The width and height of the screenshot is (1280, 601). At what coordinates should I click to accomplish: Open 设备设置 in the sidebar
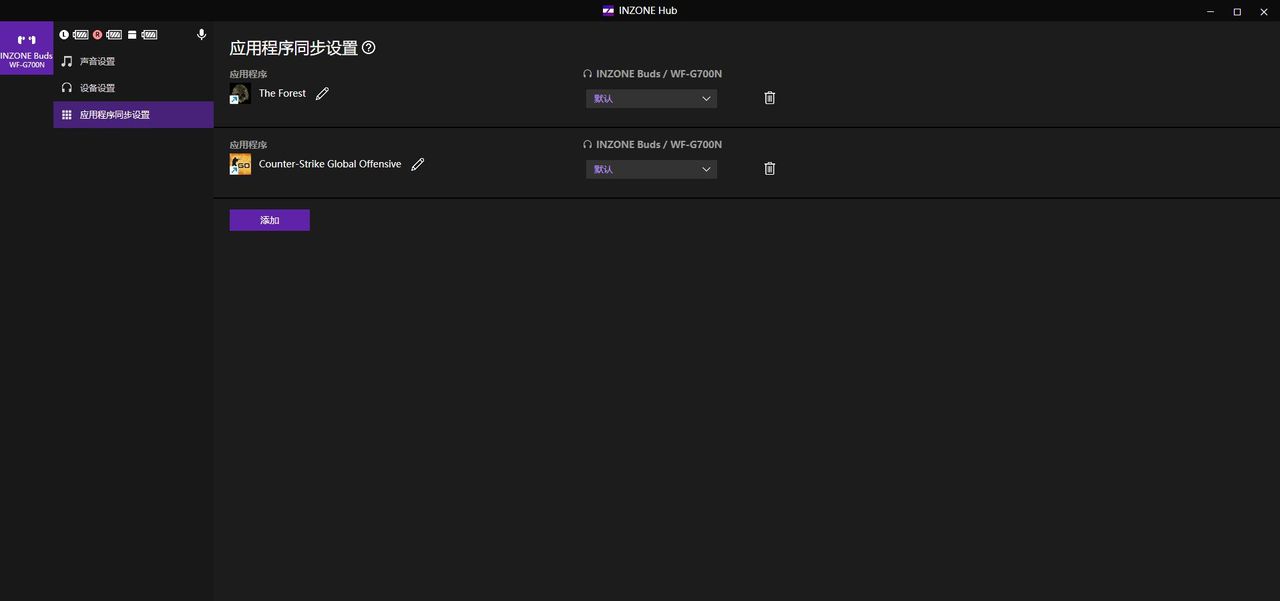click(133, 88)
